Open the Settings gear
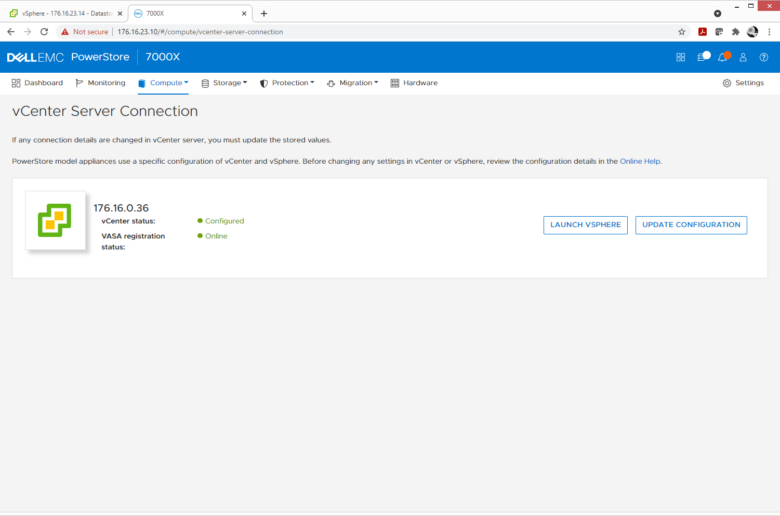This screenshot has height=516, width=780. 743,83
